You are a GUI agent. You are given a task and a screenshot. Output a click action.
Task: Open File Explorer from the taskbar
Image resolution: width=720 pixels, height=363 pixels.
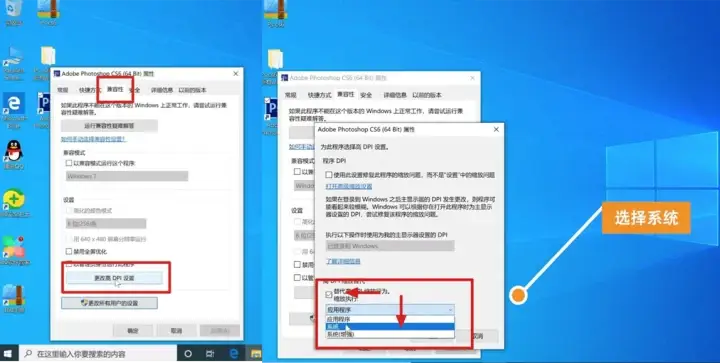click(255, 354)
